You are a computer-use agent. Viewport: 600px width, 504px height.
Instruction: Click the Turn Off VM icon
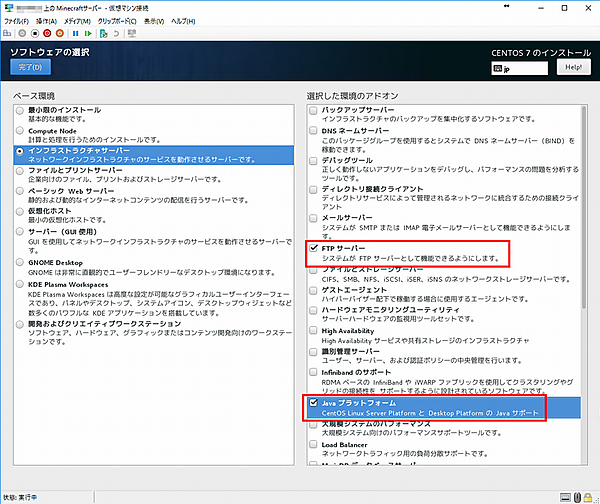click(x=35, y=32)
